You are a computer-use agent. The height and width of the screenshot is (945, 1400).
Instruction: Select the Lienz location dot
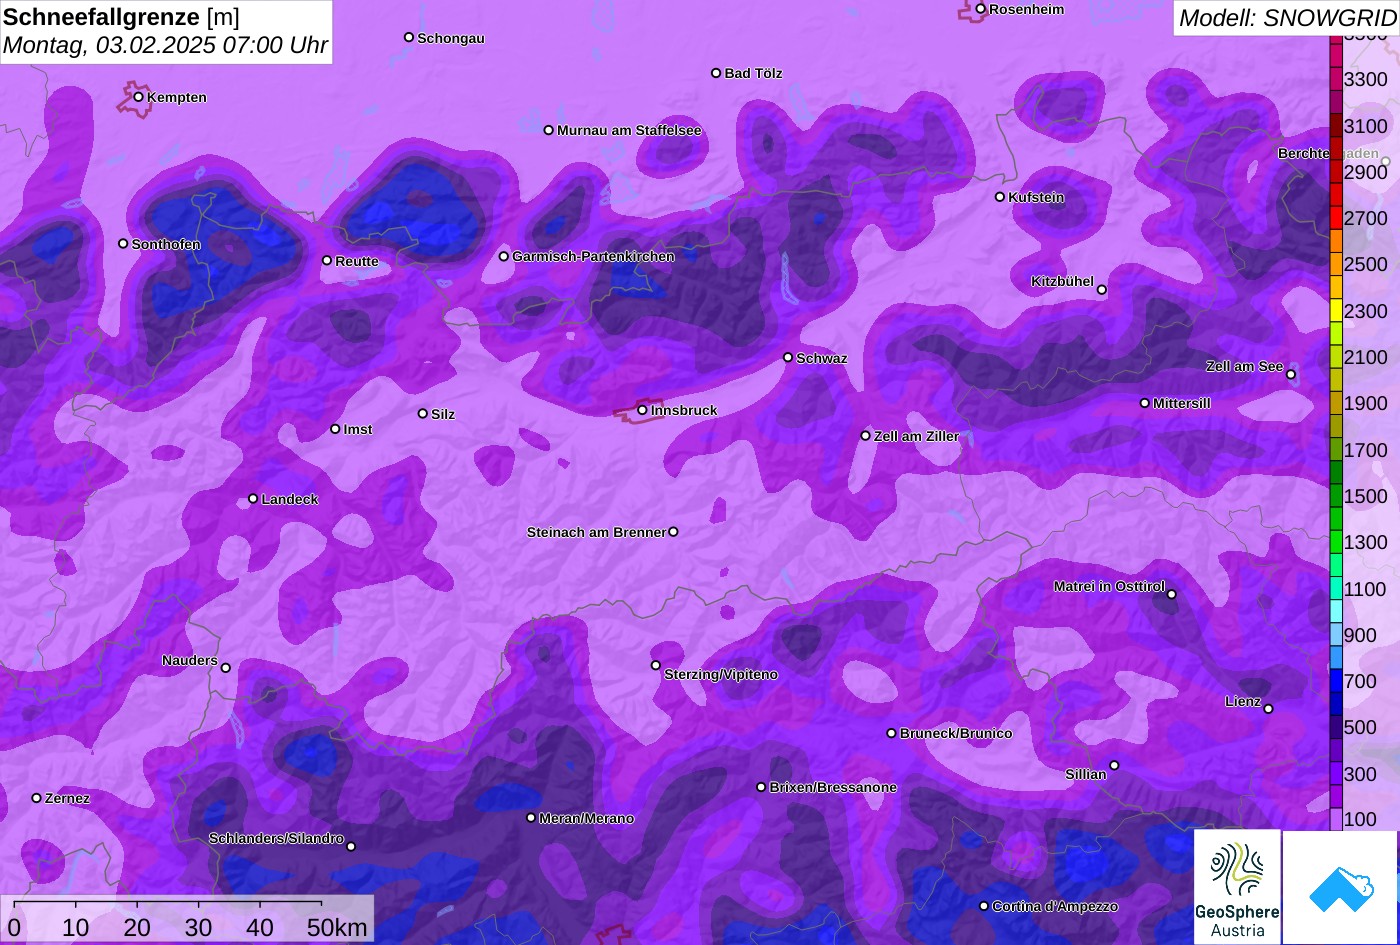click(1268, 709)
